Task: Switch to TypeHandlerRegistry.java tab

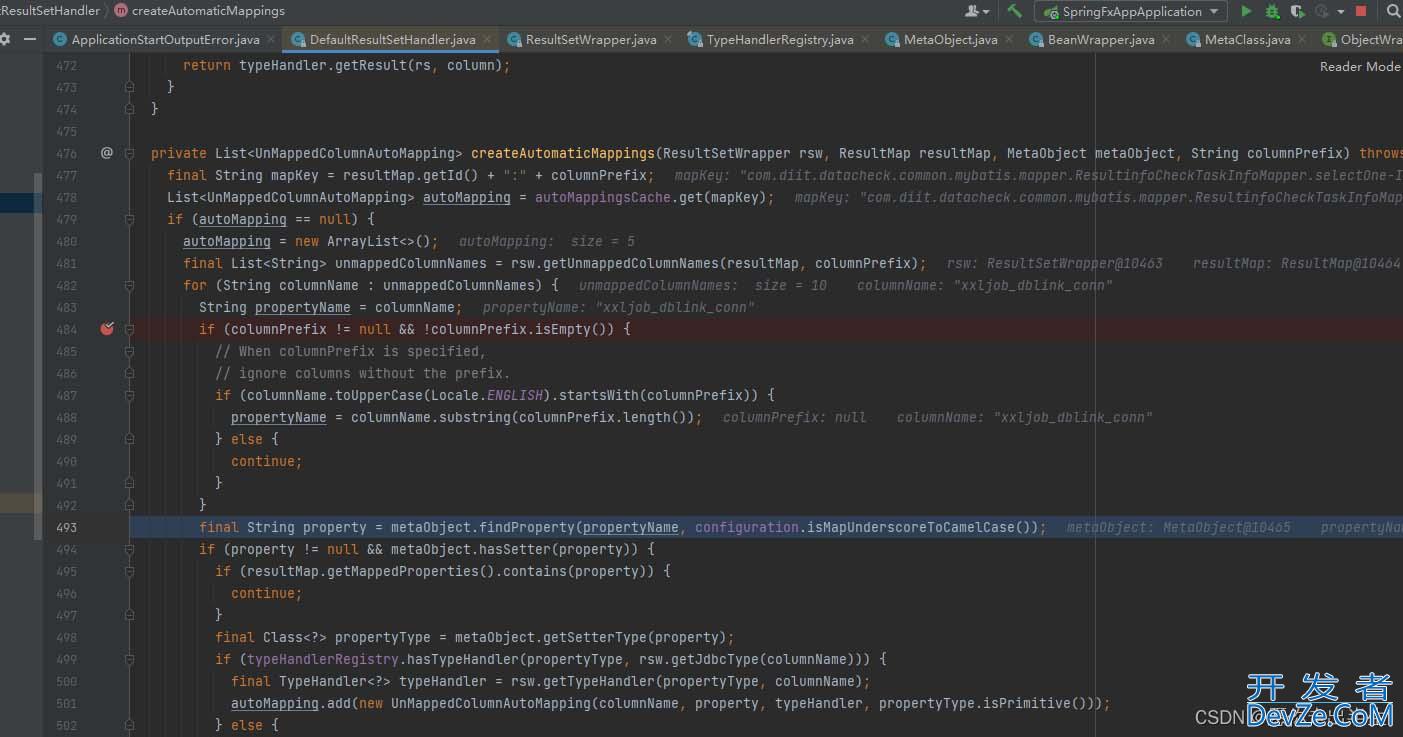Action: tap(779, 40)
